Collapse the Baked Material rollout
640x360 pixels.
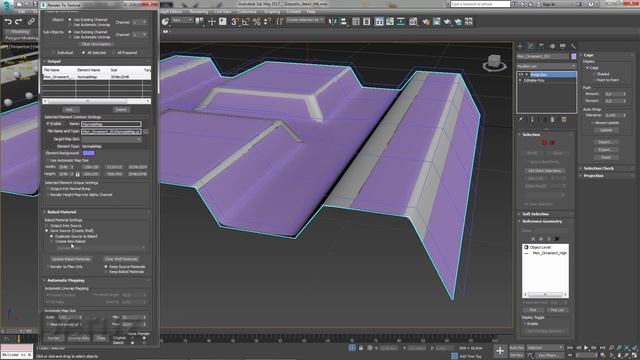click(x=62, y=212)
